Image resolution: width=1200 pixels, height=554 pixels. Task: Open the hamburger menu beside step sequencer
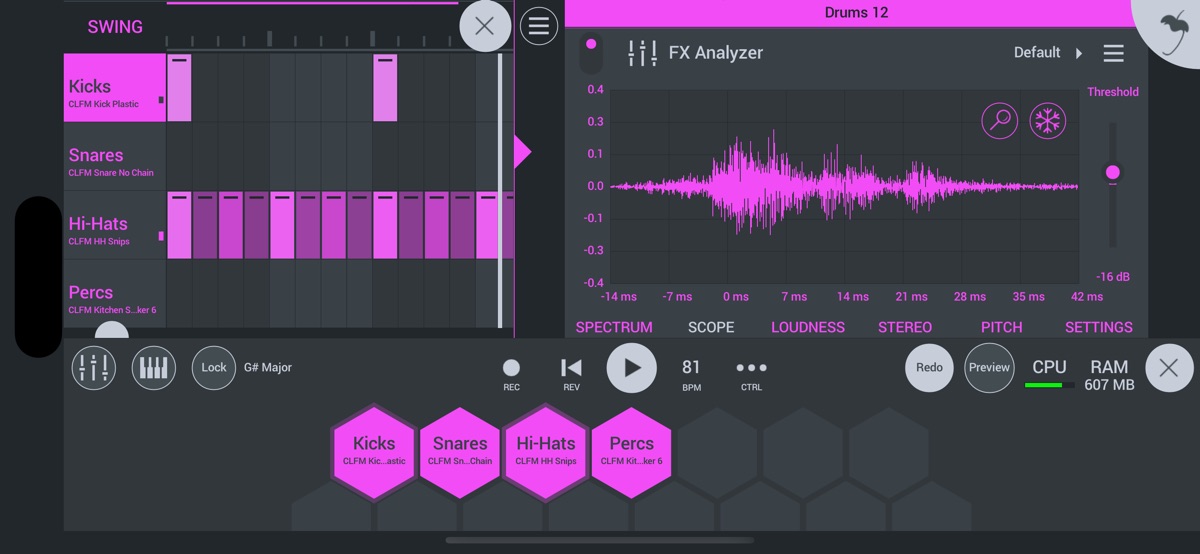[x=539, y=27]
